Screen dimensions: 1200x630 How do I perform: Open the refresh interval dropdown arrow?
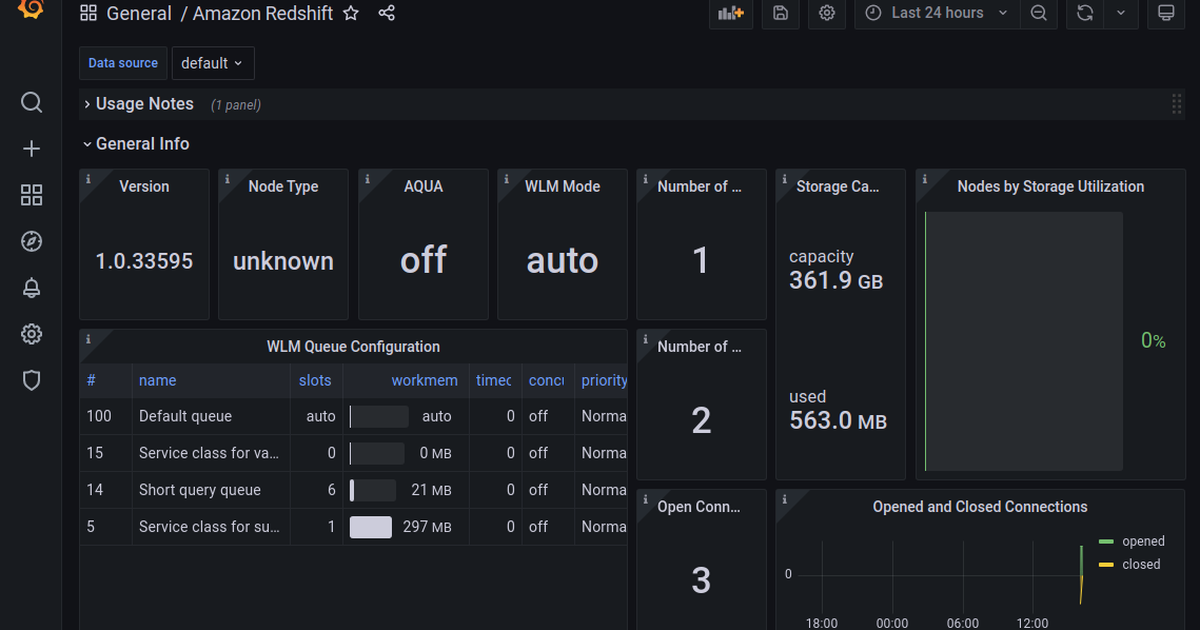[1121, 13]
